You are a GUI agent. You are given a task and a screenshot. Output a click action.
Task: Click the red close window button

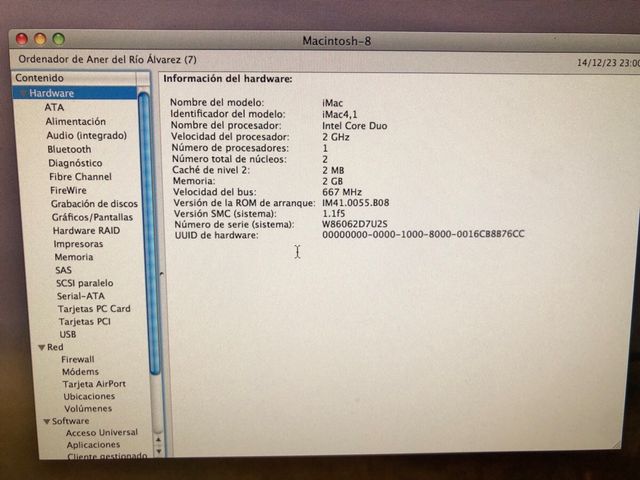pyautogui.click(x=22, y=39)
